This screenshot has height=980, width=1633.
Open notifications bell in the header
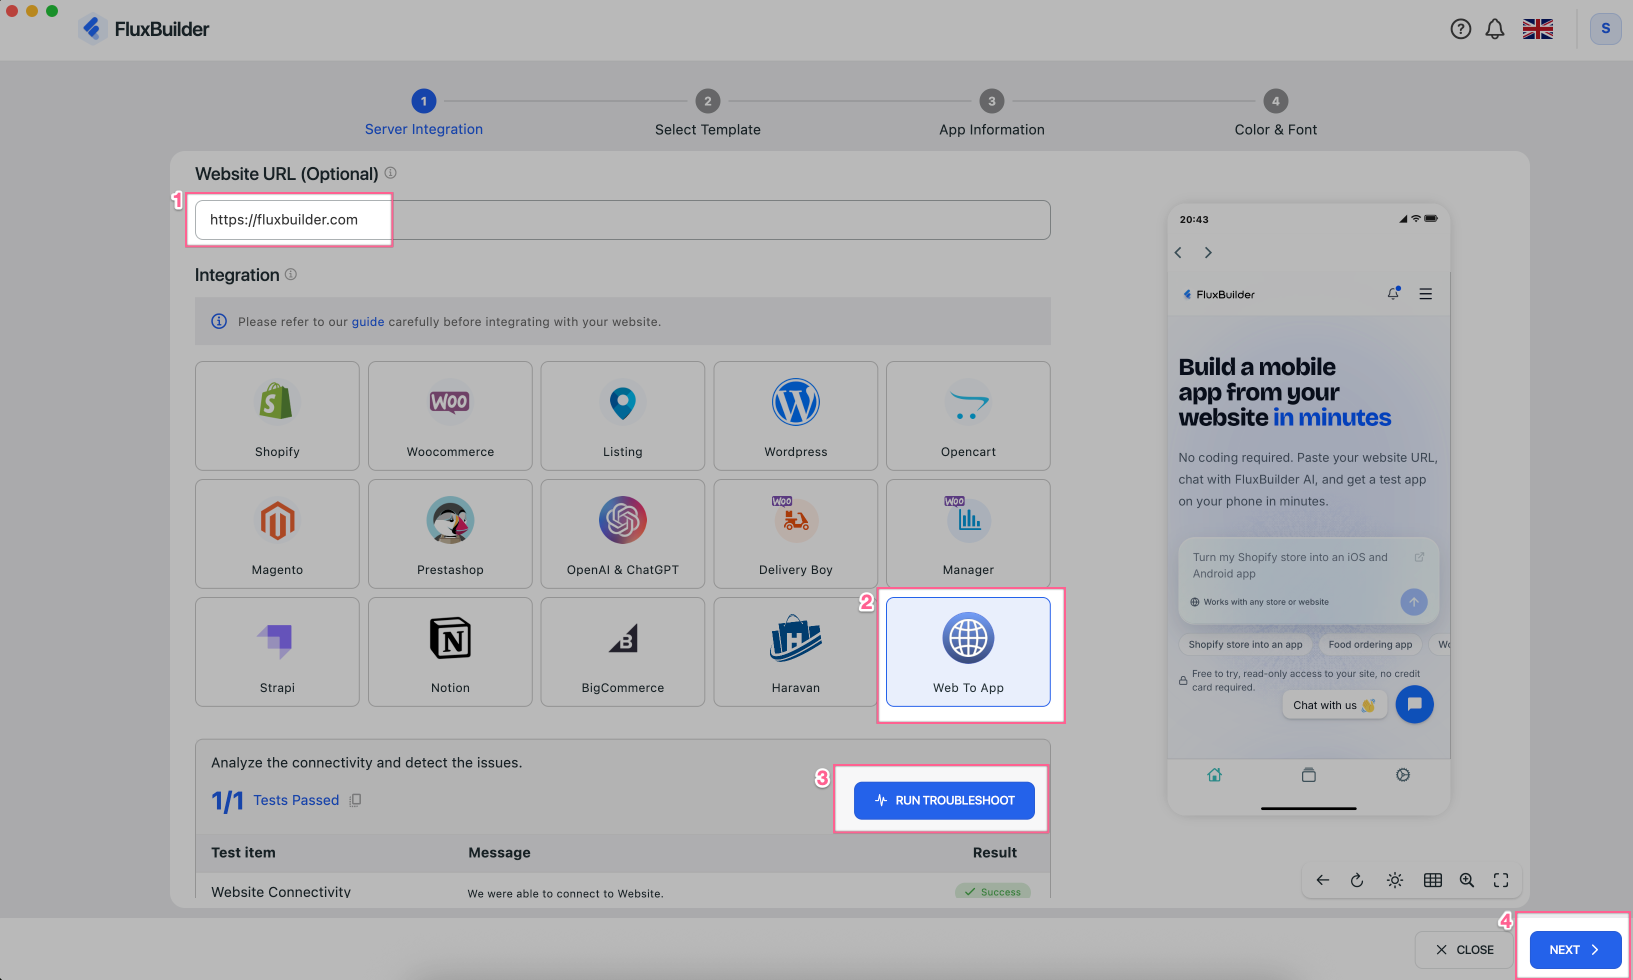tap(1495, 29)
